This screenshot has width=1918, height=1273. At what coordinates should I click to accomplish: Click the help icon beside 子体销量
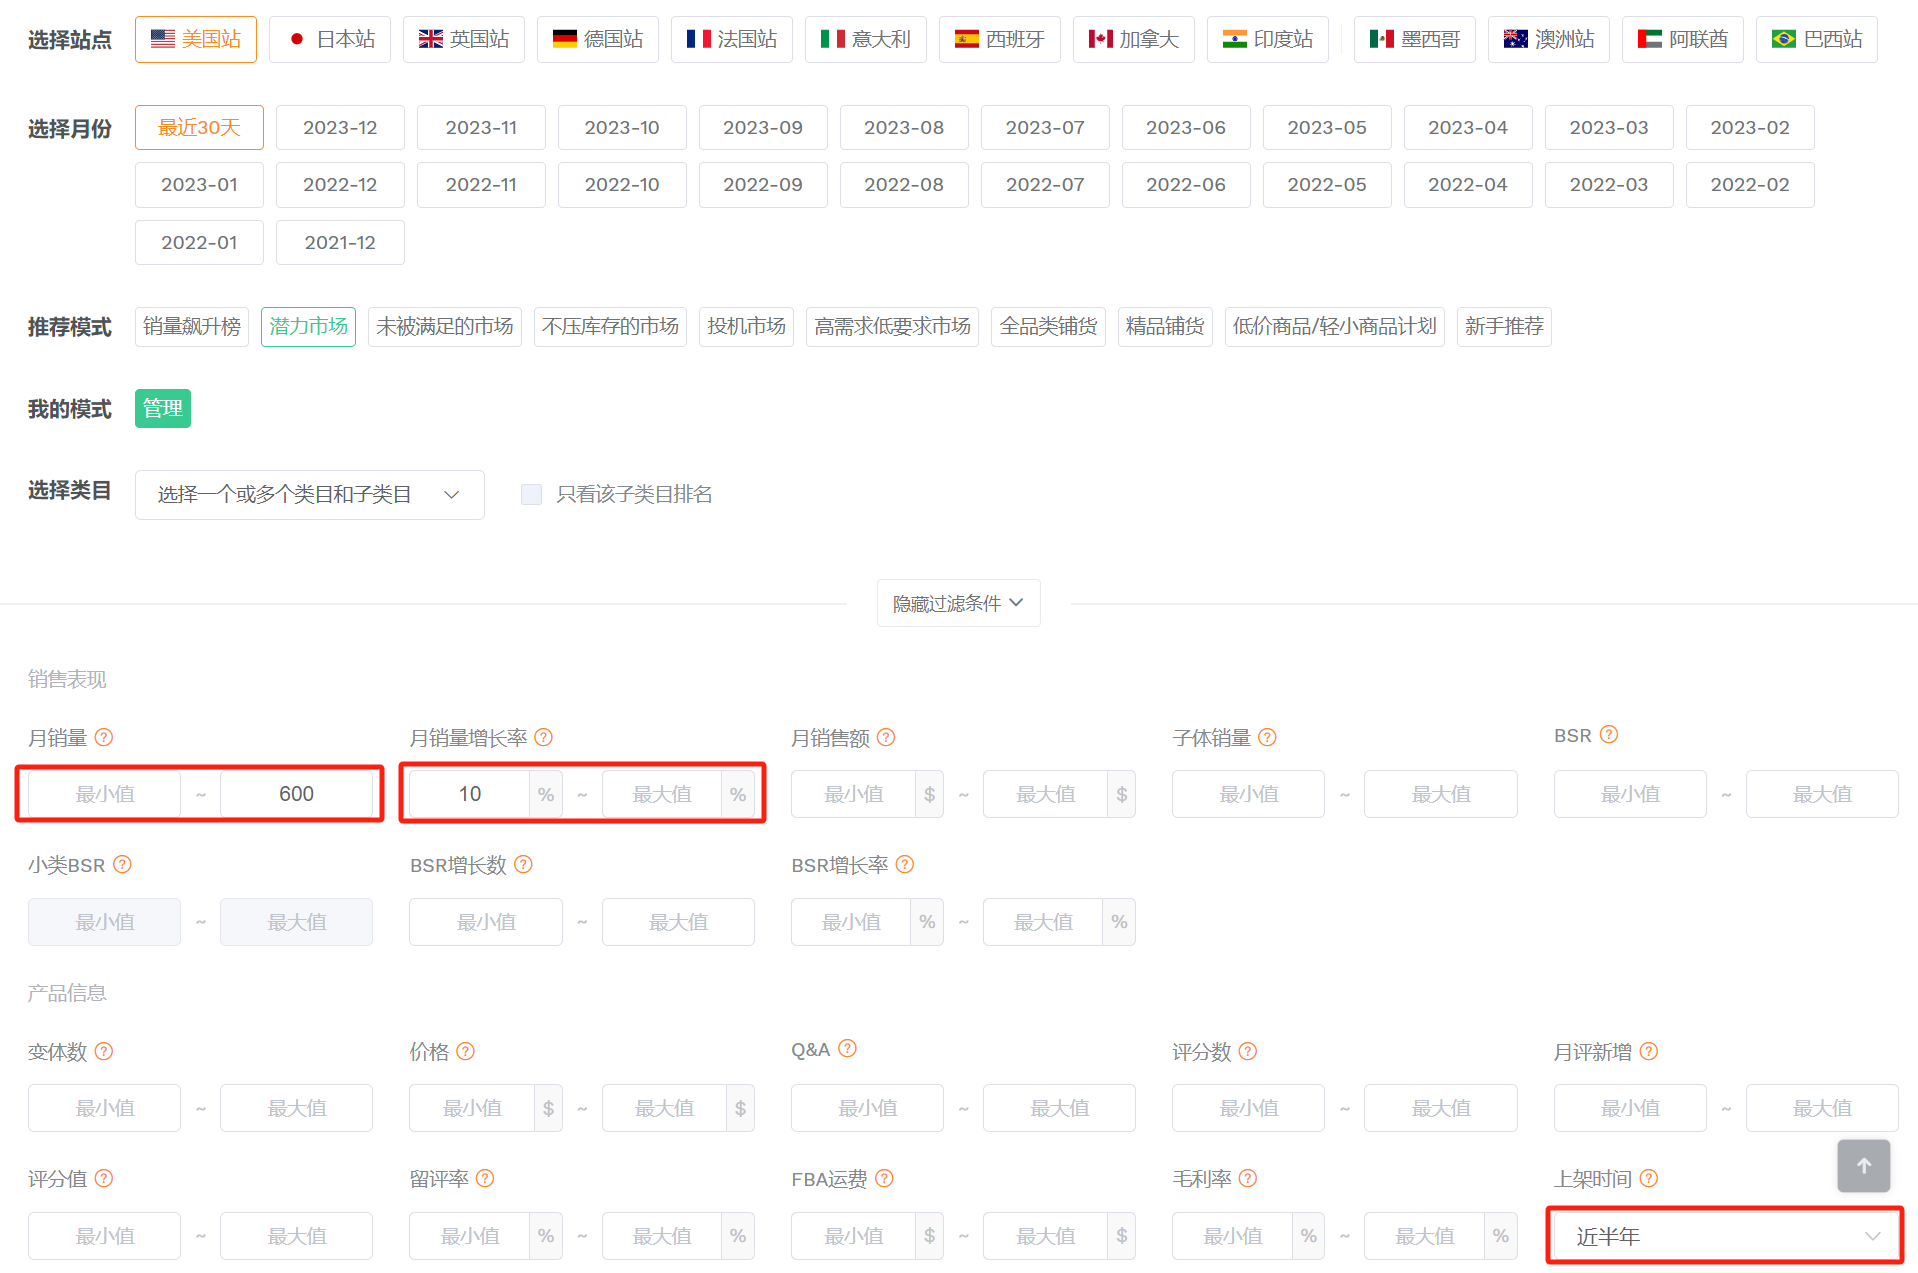tap(1267, 737)
